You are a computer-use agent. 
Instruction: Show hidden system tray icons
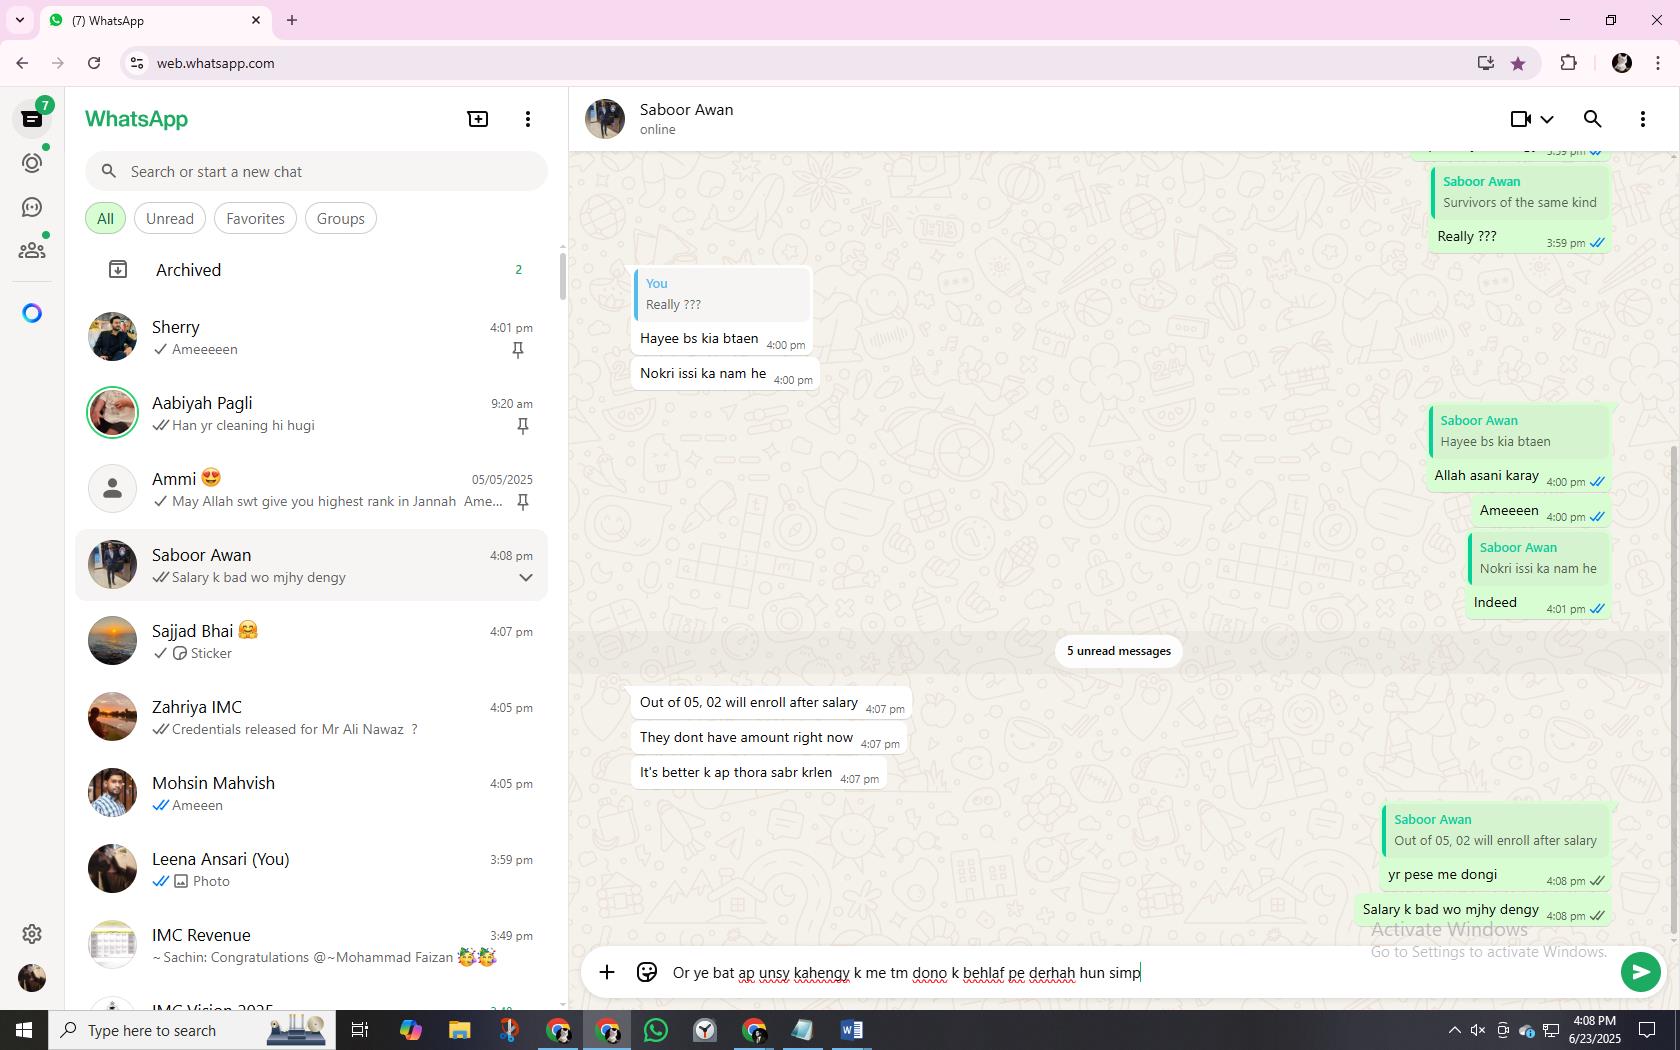[1454, 1030]
